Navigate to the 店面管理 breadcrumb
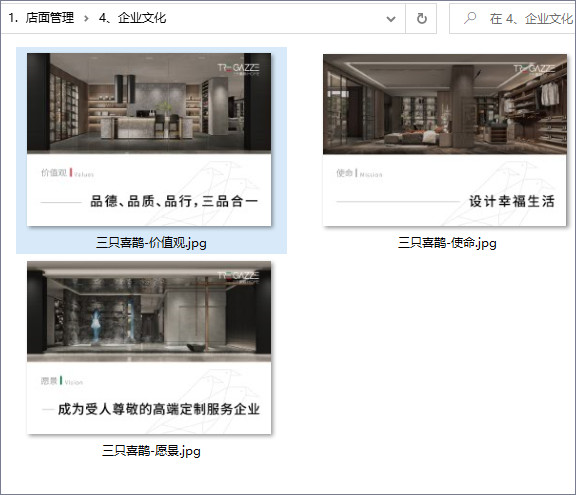 point(50,18)
